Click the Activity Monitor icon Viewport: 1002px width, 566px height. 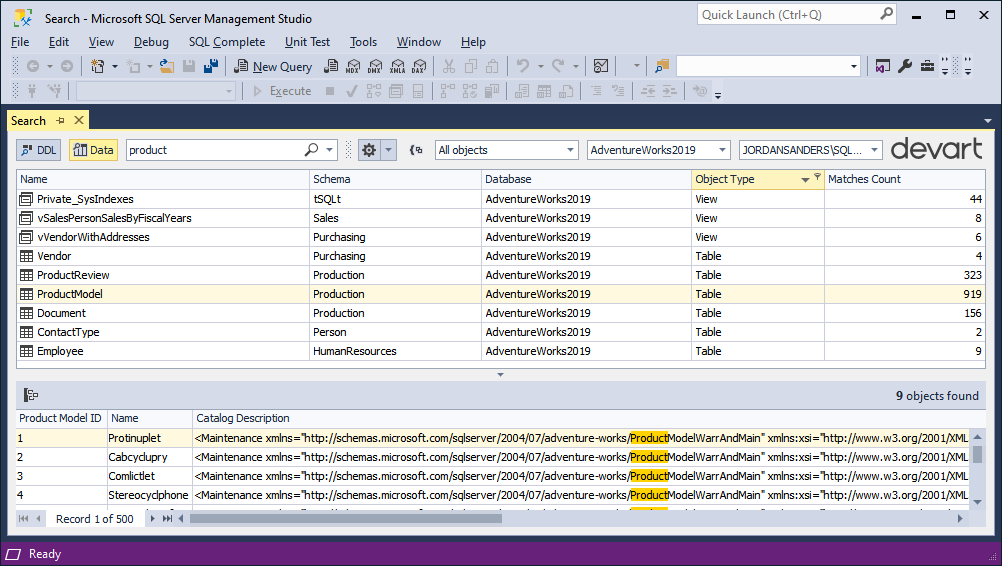601,66
